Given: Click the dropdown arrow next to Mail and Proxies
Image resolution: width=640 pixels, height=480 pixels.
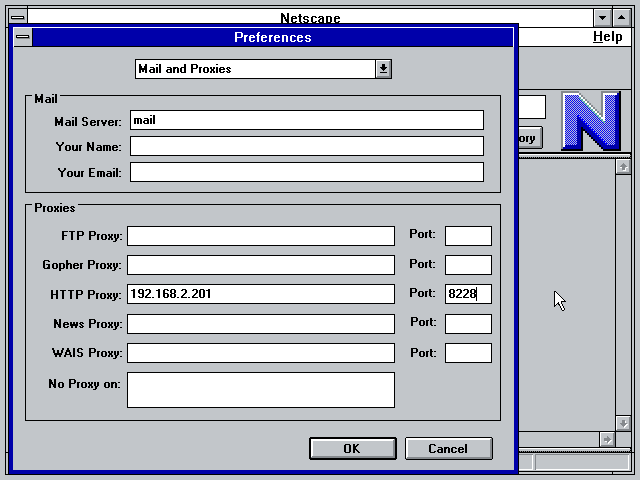Looking at the screenshot, I should pyautogui.click(x=383, y=69).
